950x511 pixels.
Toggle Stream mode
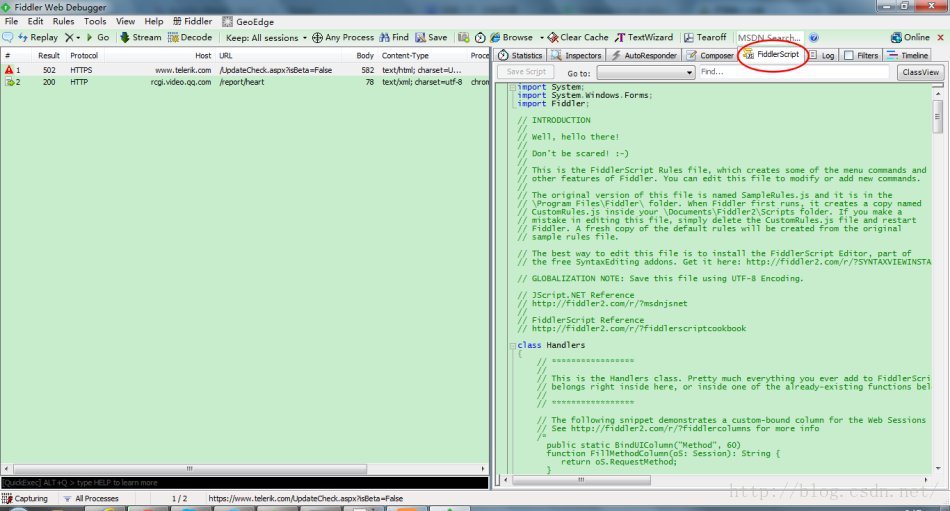coord(141,38)
